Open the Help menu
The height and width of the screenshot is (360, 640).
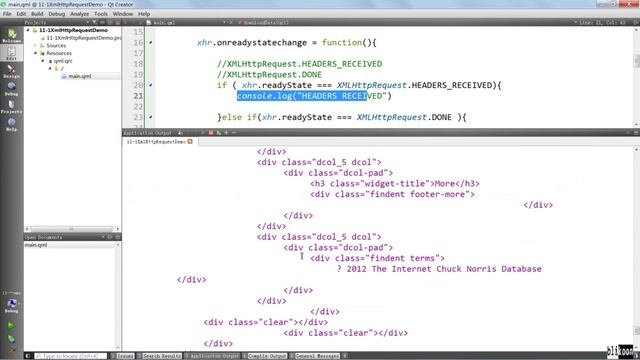click(x=144, y=14)
